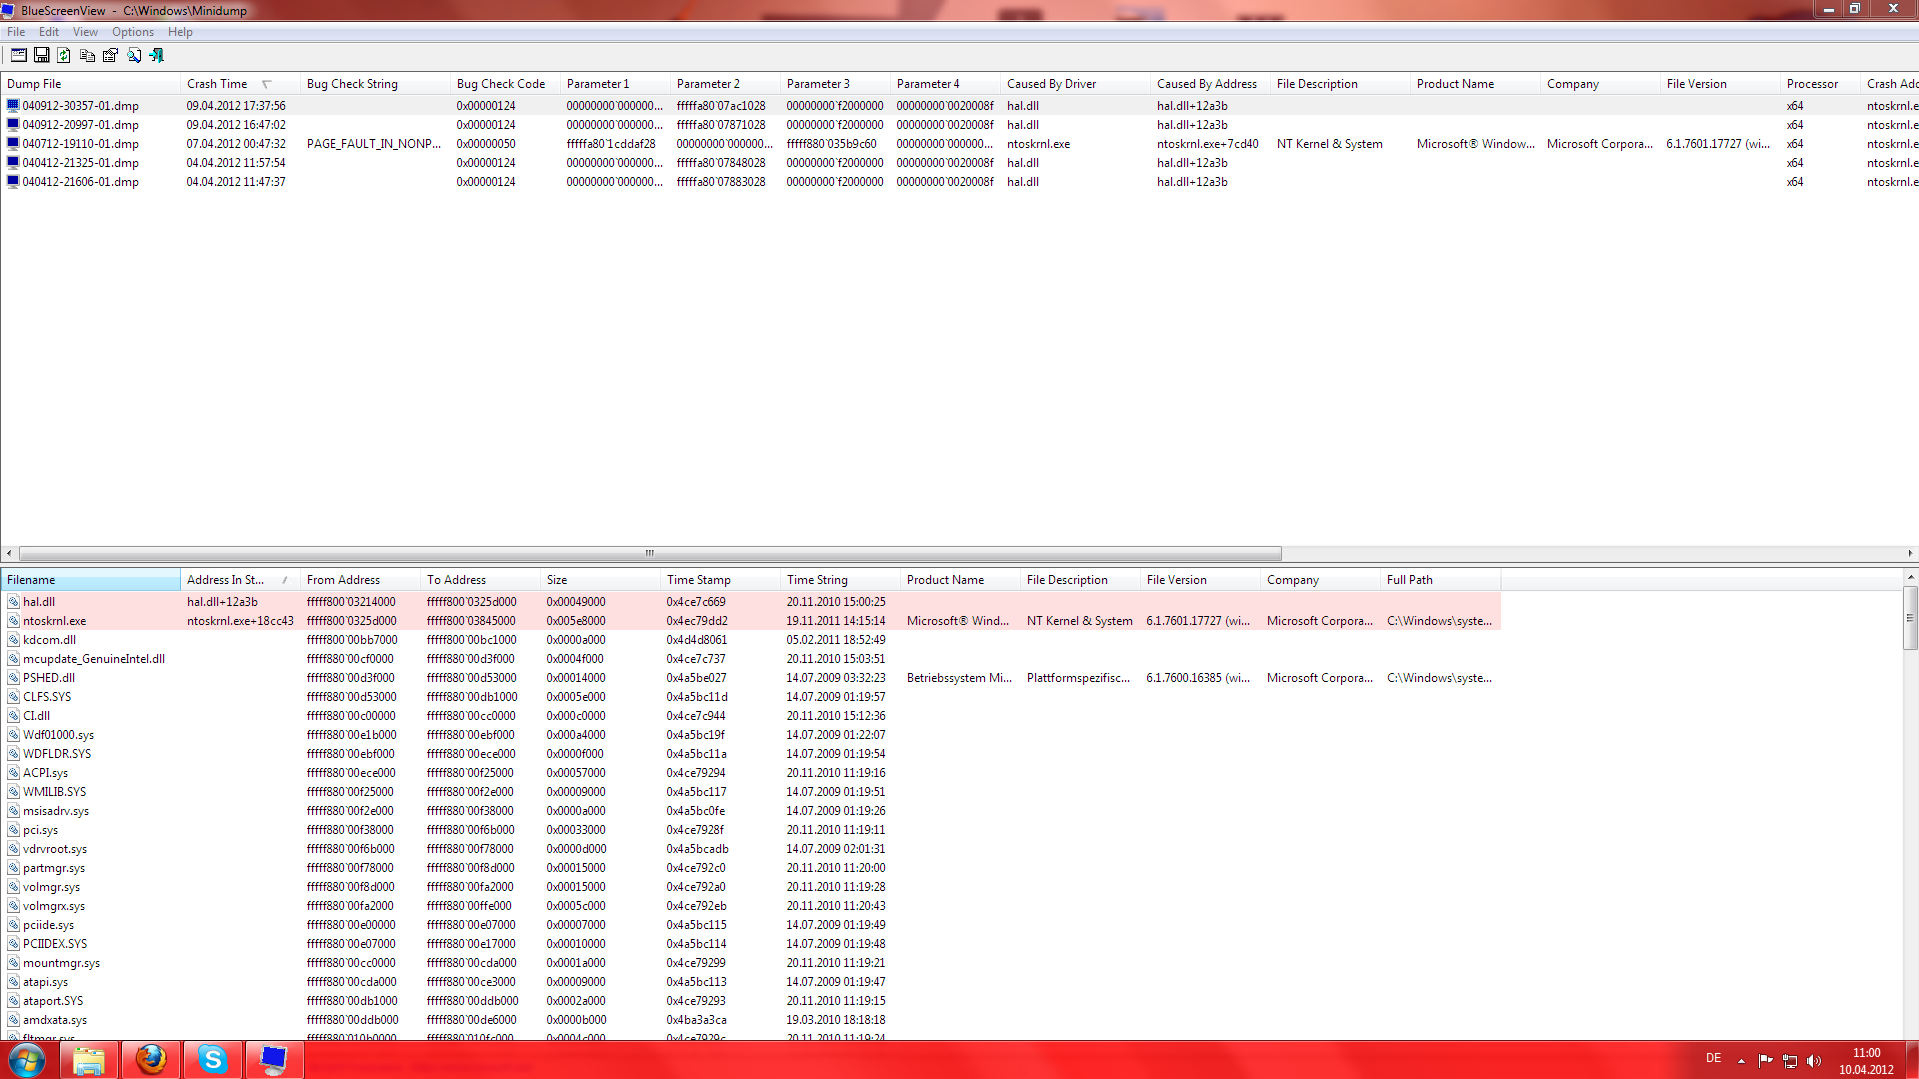Click the Find magnifier icon
Screen dimensions: 1919x1079
(133, 56)
